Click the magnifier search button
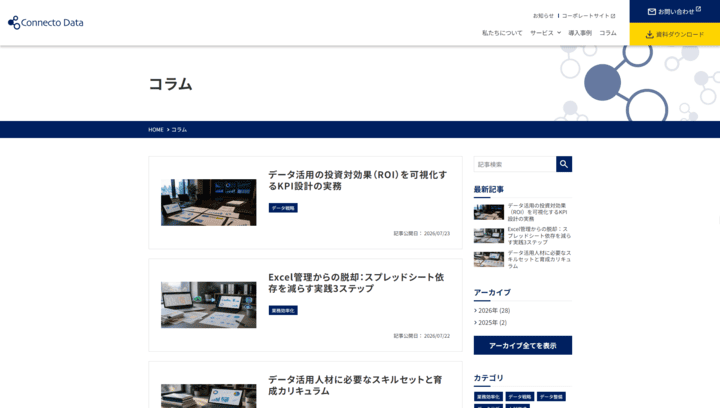Viewport: 720px width, 408px height. [564, 164]
